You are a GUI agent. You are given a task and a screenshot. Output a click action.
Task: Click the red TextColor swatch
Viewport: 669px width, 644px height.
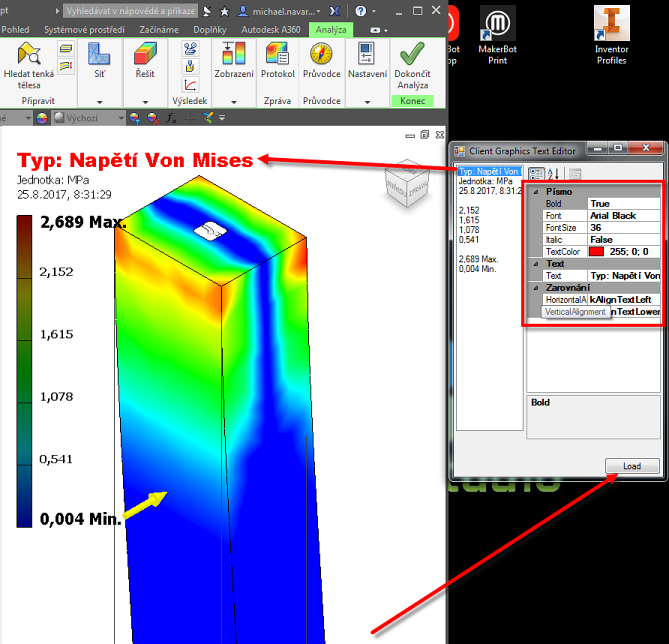pyautogui.click(x=597, y=251)
